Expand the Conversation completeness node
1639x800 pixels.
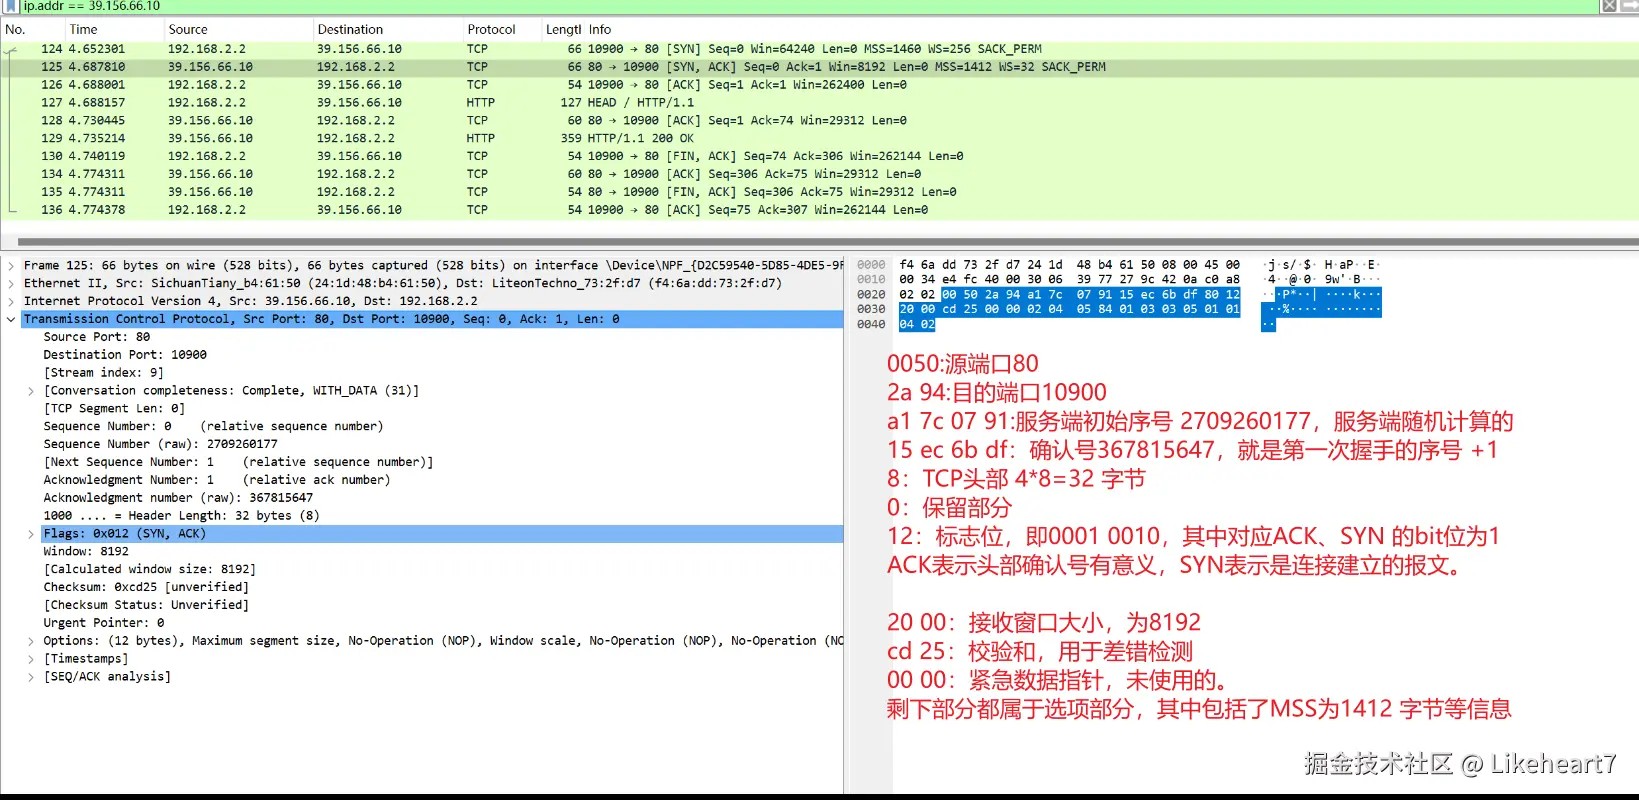click(31, 391)
